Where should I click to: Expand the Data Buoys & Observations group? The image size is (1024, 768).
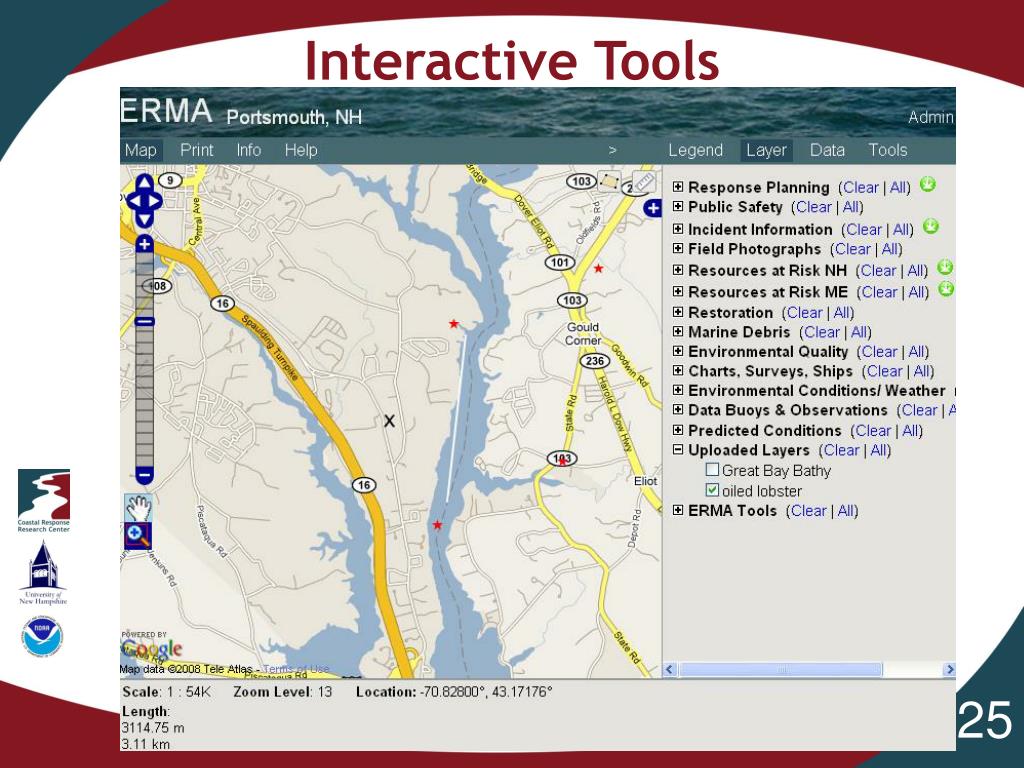[x=678, y=410]
